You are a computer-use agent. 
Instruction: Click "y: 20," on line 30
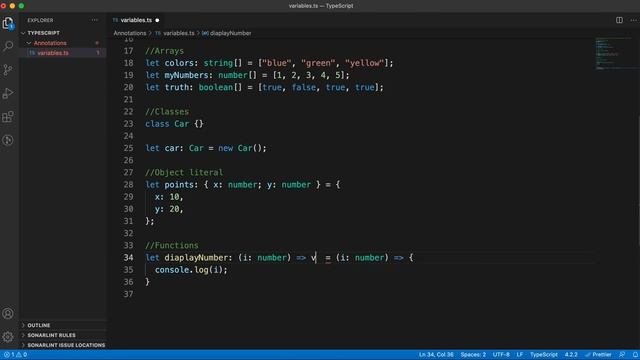click(x=169, y=209)
